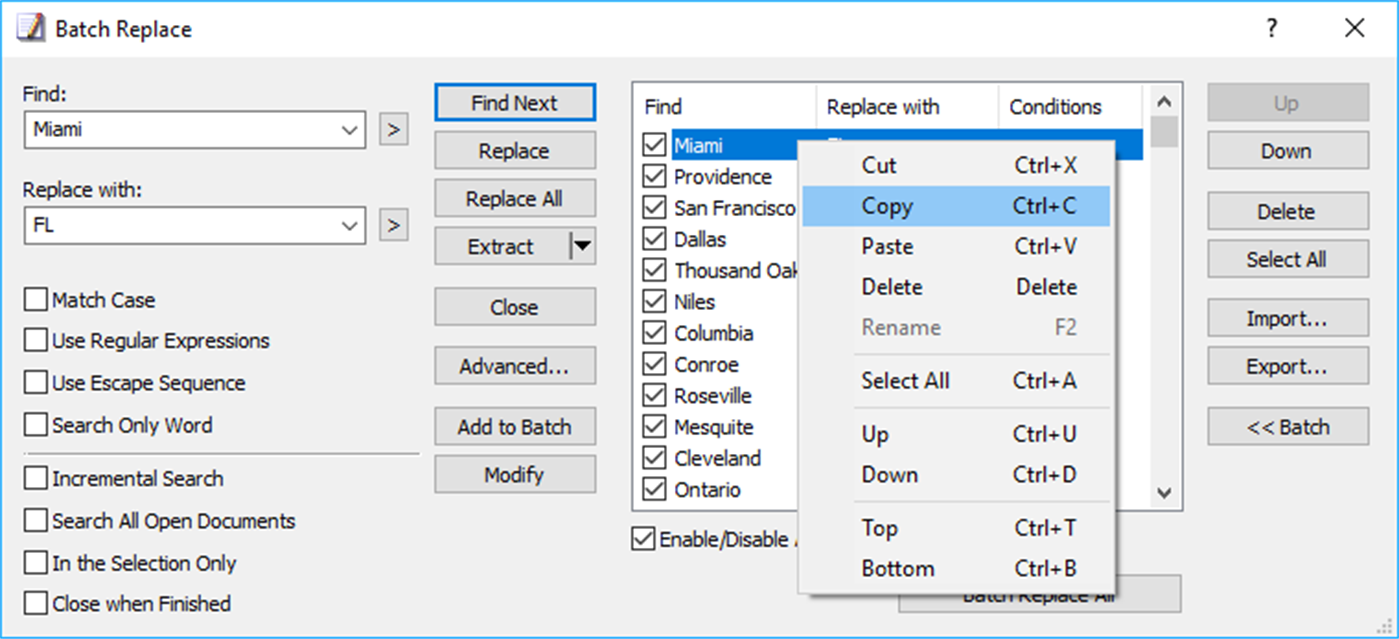
Task: Click the arrow button beside the Find field
Action: point(393,129)
